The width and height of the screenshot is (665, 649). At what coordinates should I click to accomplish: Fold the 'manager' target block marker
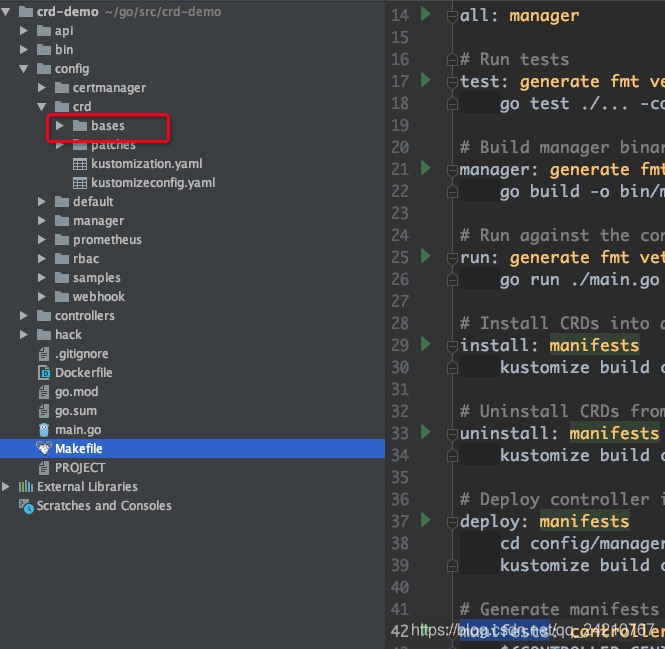coord(452,171)
